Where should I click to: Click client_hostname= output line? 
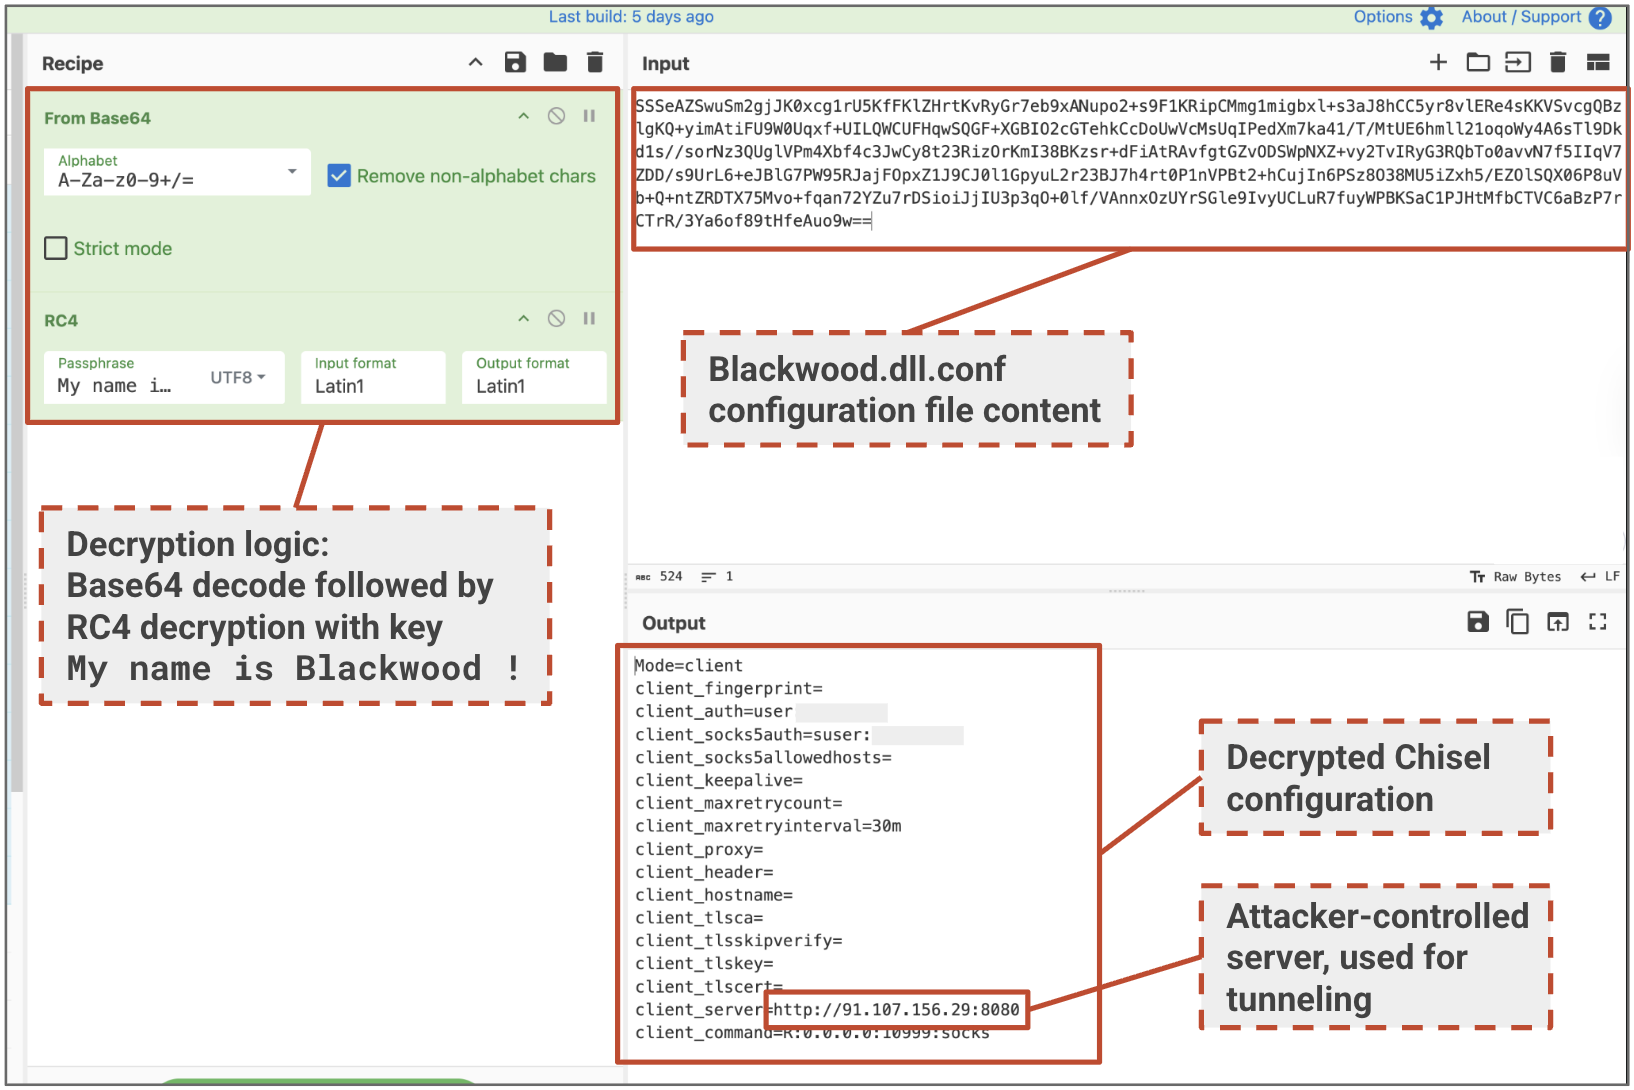pyautogui.click(x=714, y=895)
